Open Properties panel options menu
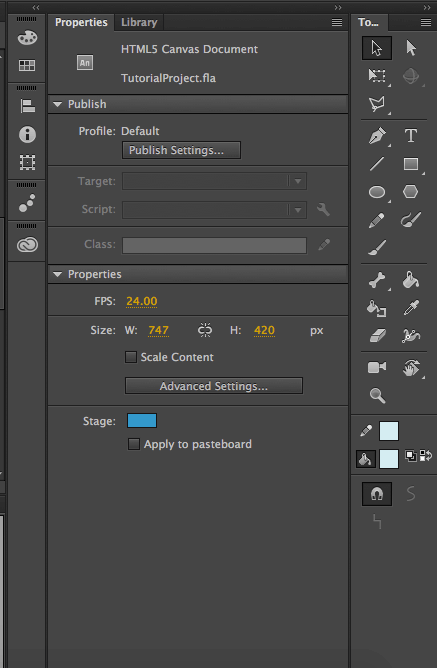The image size is (437, 668). [x=337, y=23]
